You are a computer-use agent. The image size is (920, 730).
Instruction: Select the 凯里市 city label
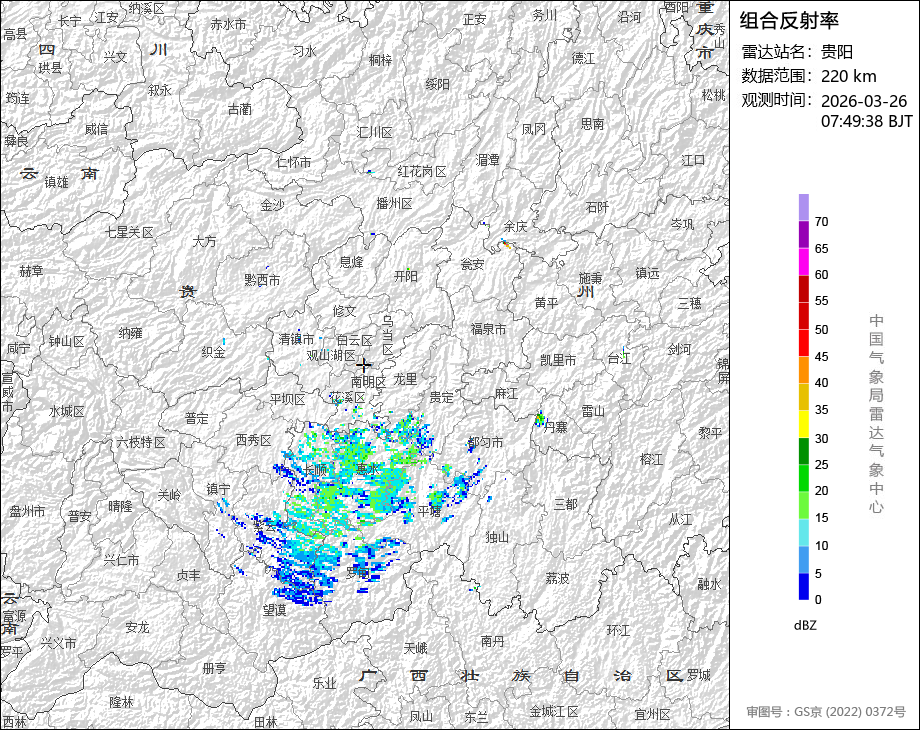point(557,360)
